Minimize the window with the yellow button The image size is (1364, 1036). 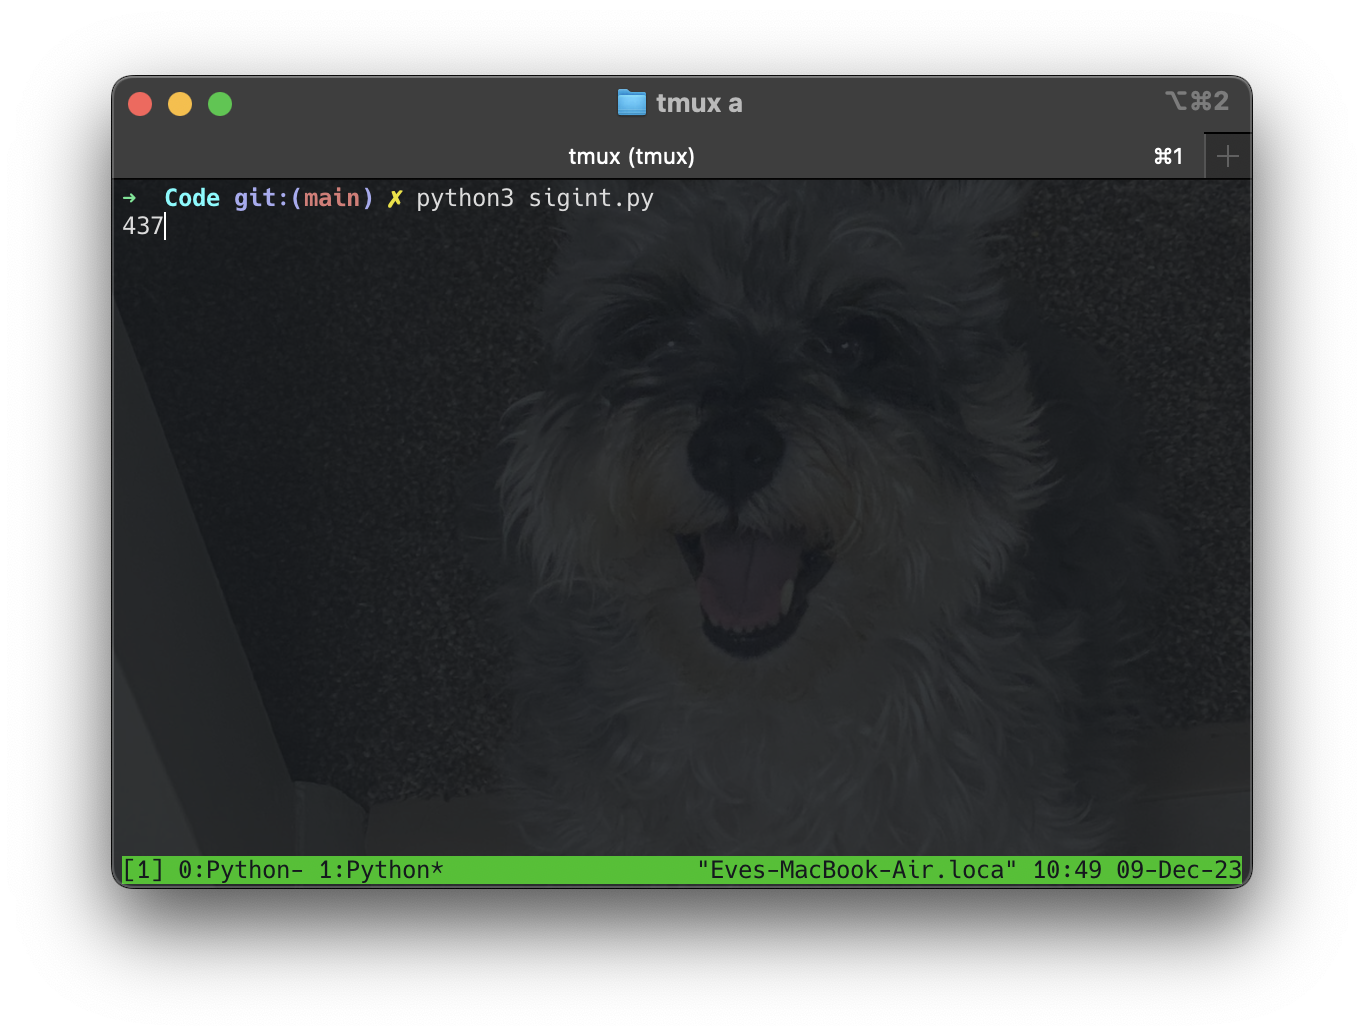[180, 104]
